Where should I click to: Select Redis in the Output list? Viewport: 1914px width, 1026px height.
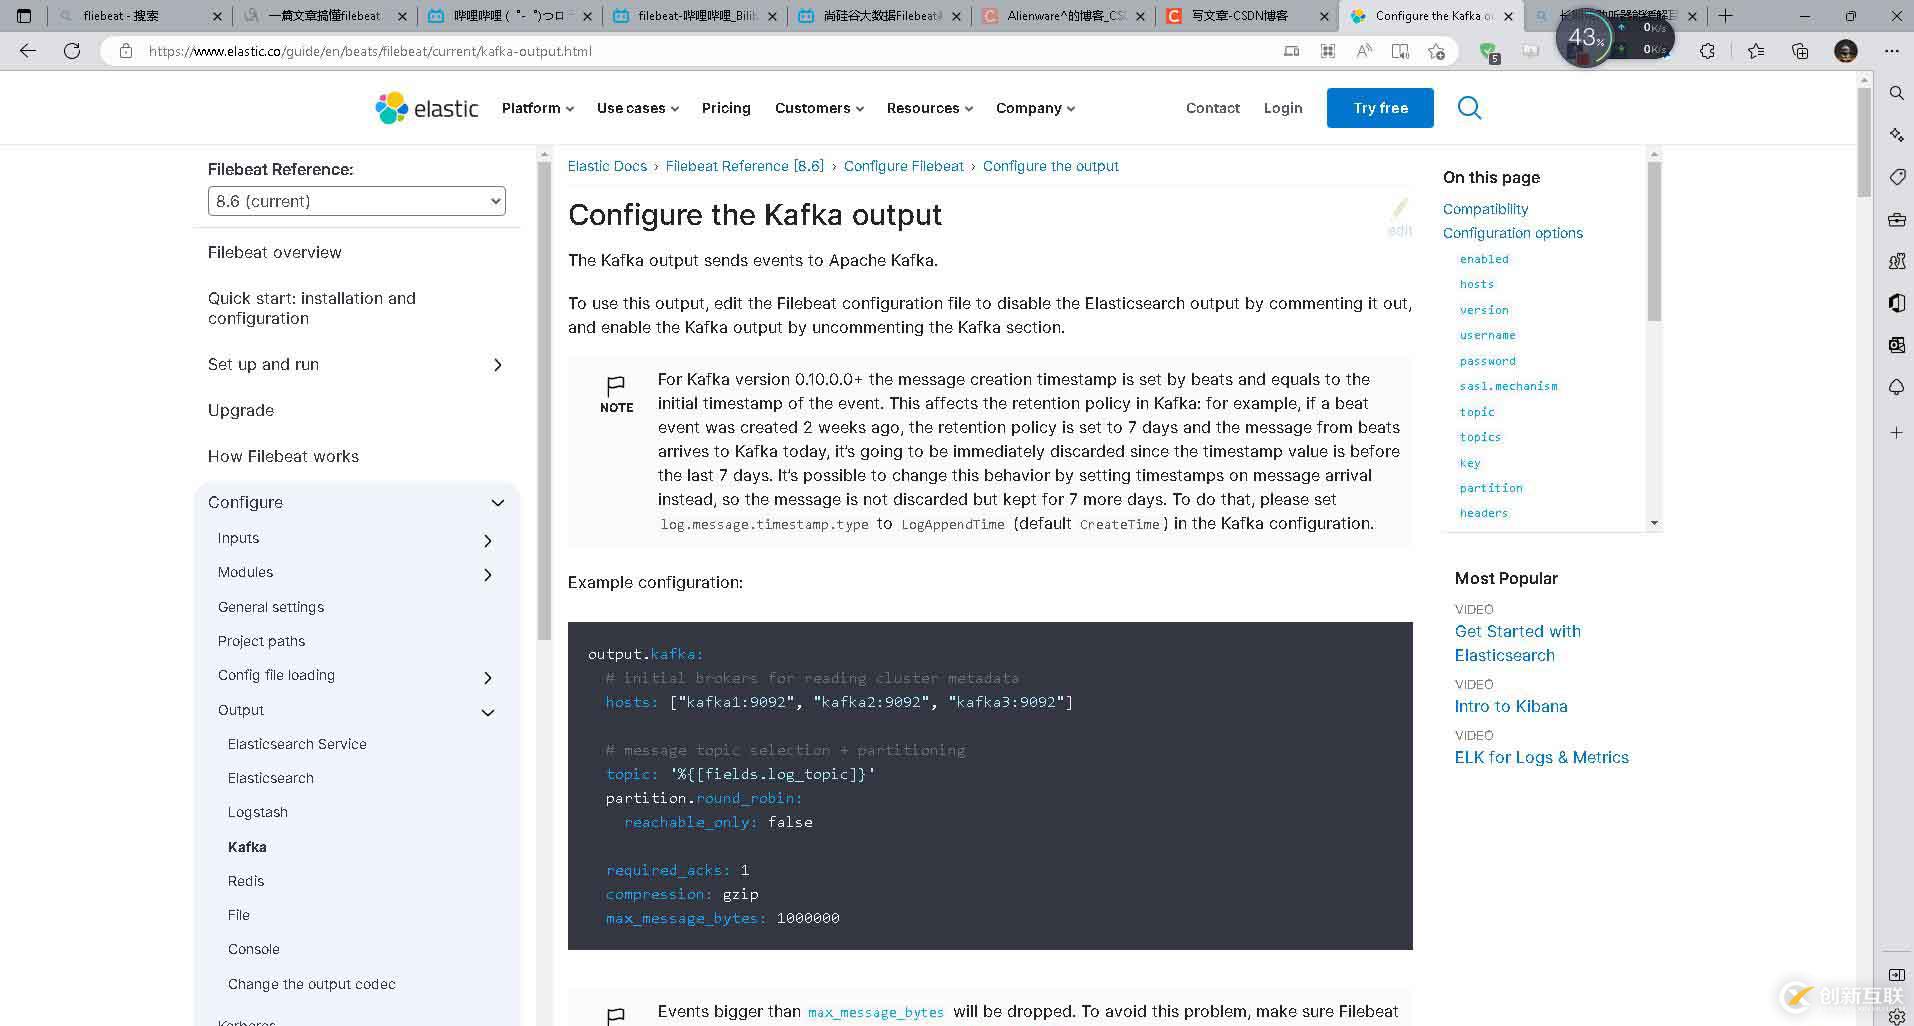(246, 881)
